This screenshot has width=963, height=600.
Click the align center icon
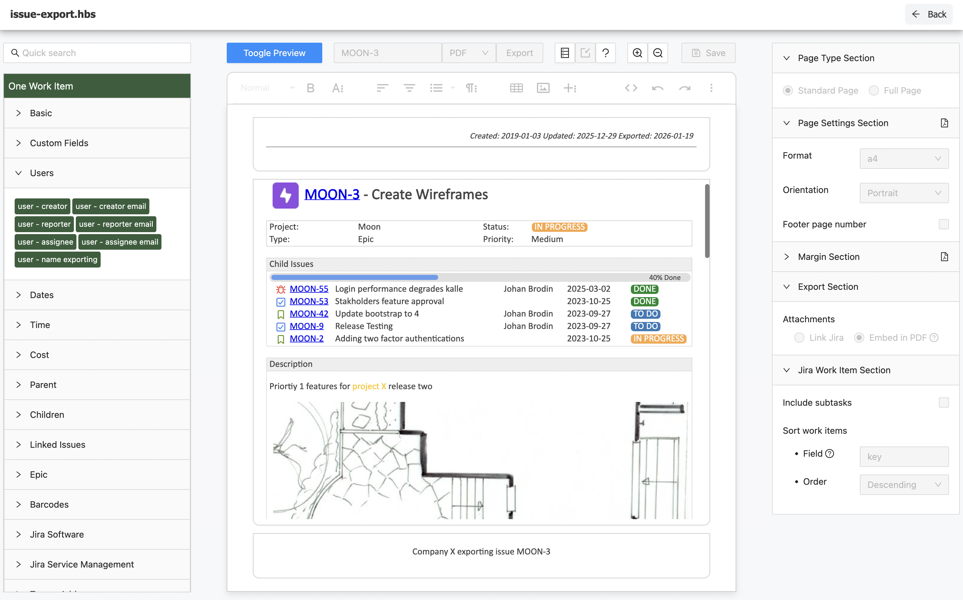(x=409, y=88)
